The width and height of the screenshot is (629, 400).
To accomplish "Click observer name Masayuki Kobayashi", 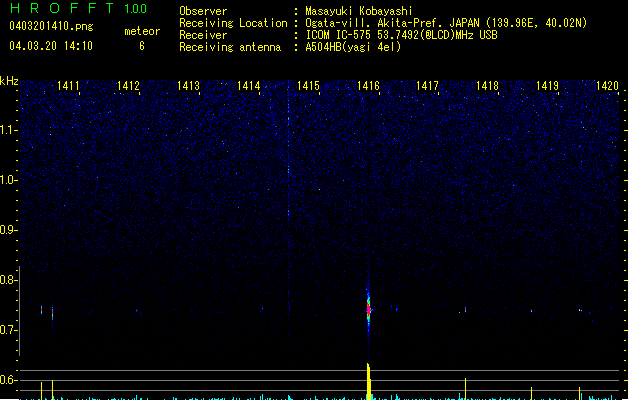I will tap(359, 11).
